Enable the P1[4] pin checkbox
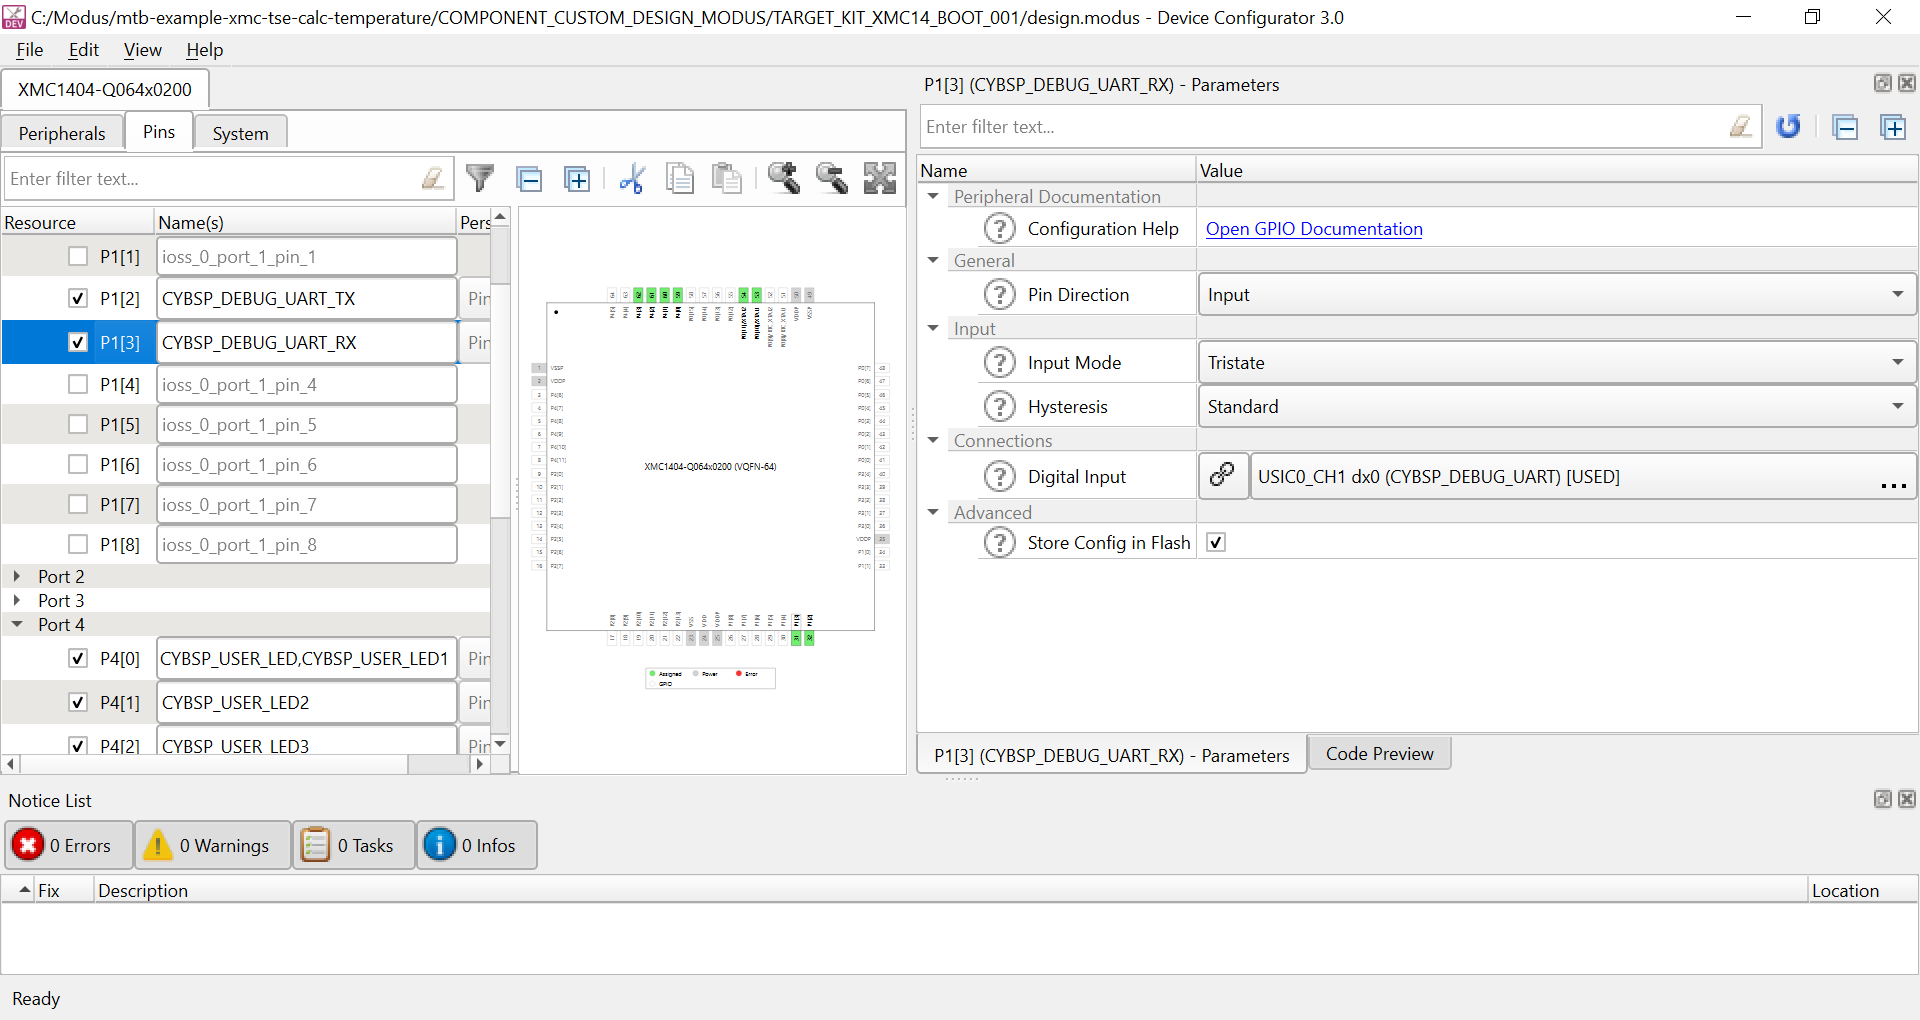 [x=78, y=384]
